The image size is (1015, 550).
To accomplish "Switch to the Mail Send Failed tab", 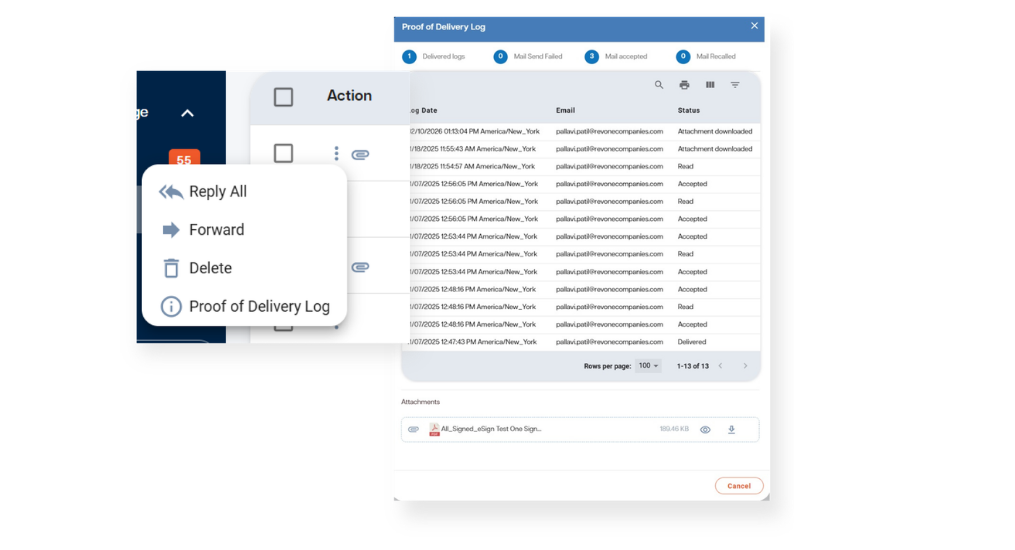I will 528,56.
